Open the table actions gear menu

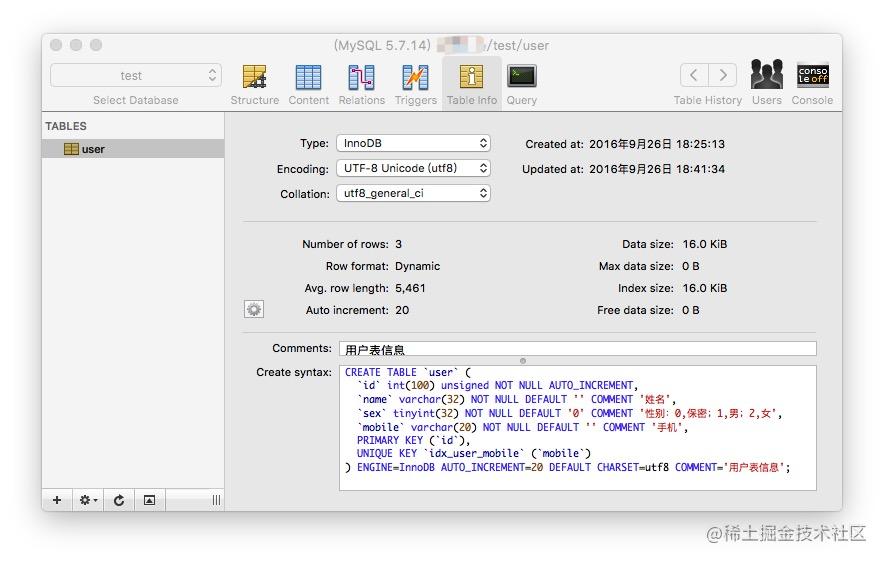tap(88, 500)
